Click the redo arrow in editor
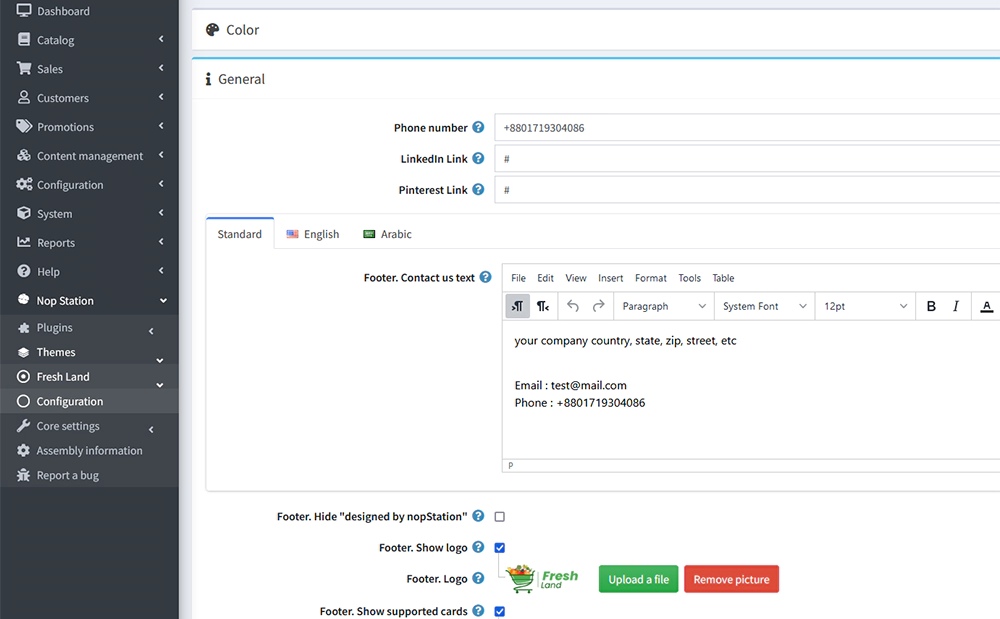 599,306
